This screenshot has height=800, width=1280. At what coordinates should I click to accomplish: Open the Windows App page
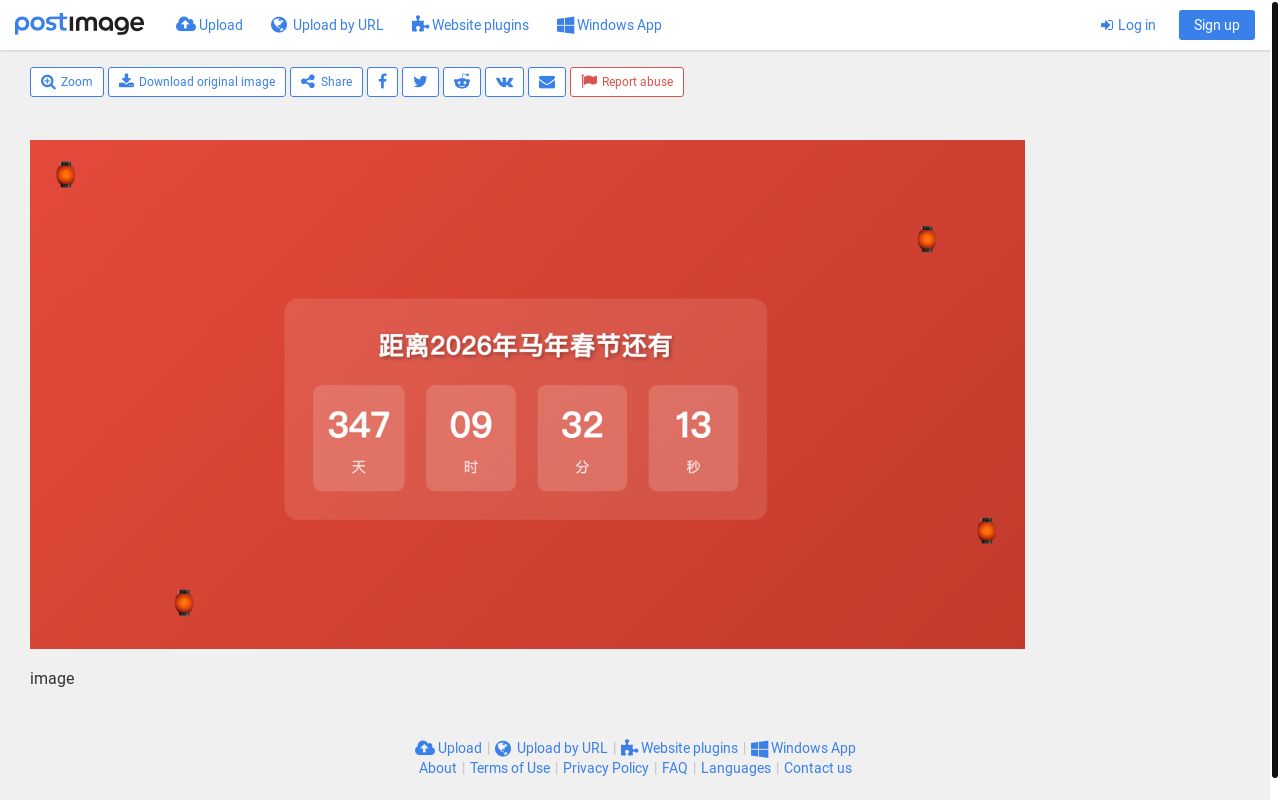tap(609, 25)
